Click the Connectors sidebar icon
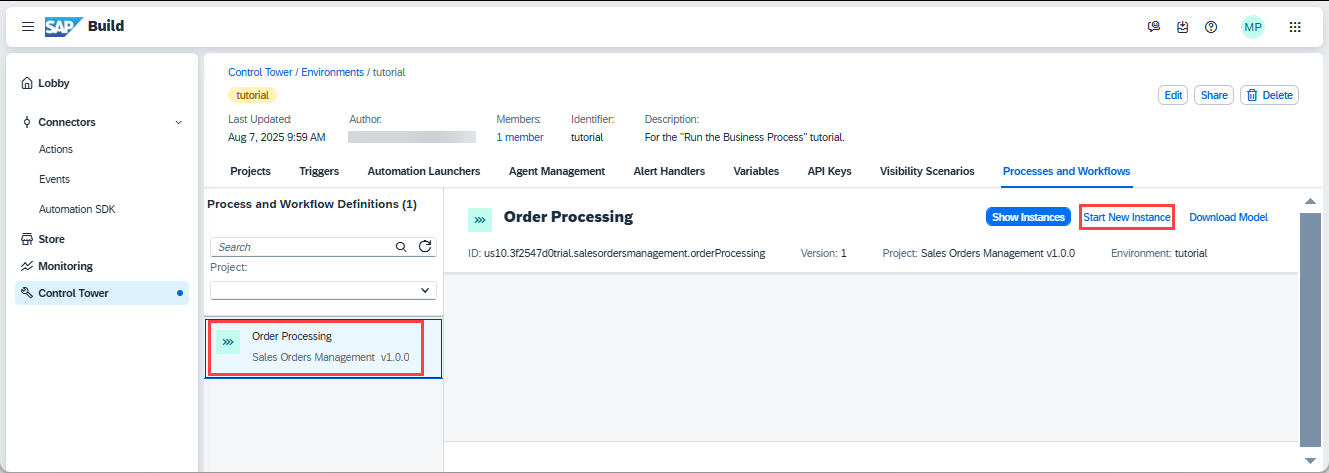Viewport: 1329px width, 473px height. 27,122
